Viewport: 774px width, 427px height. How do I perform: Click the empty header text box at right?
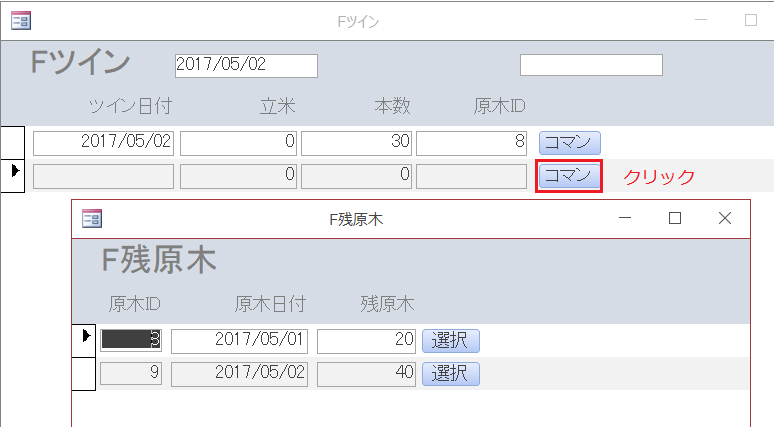pyautogui.click(x=591, y=65)
